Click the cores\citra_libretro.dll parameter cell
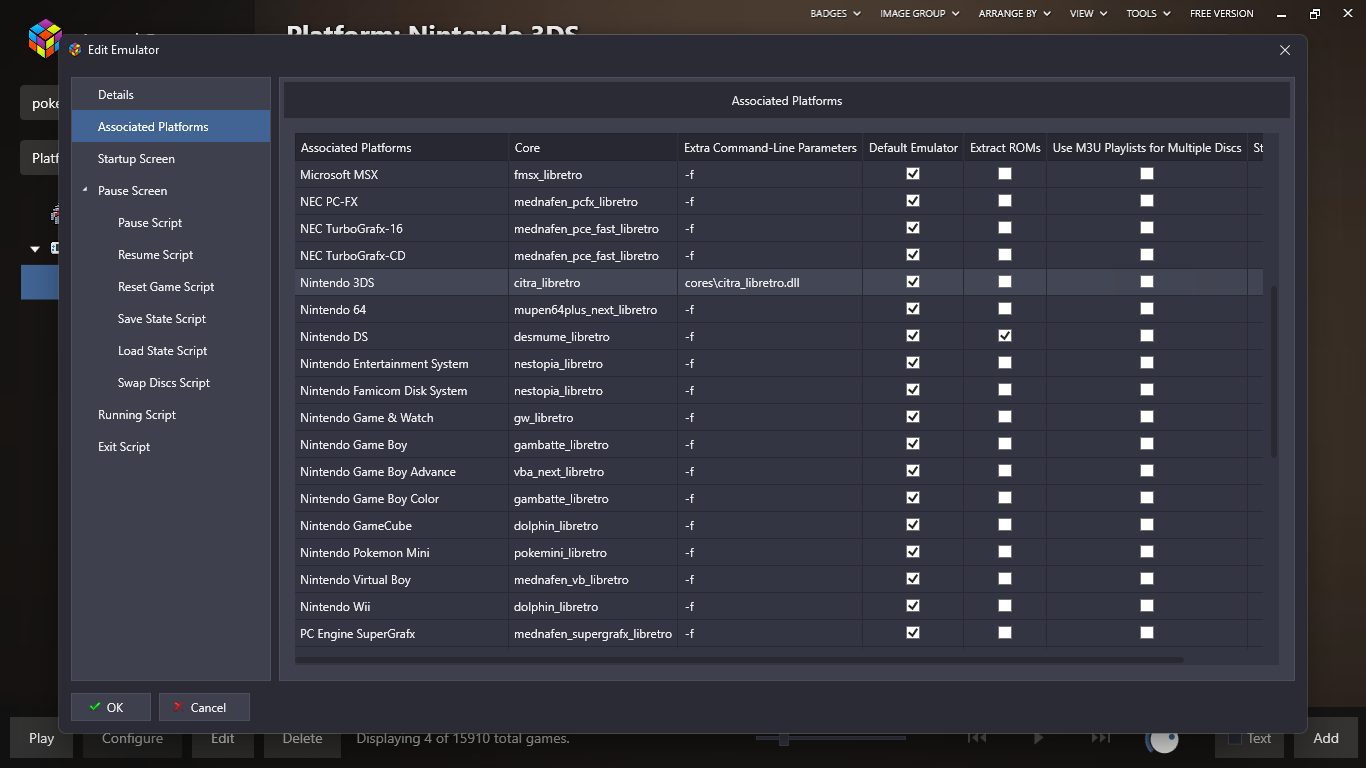The image size is (1366, 768). click(x=770, y=282)
